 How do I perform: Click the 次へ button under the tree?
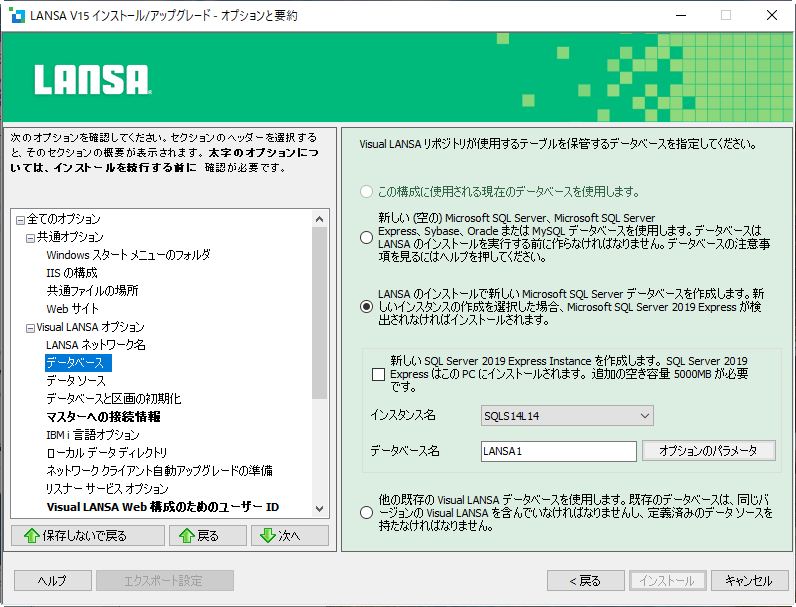point(290,535)
